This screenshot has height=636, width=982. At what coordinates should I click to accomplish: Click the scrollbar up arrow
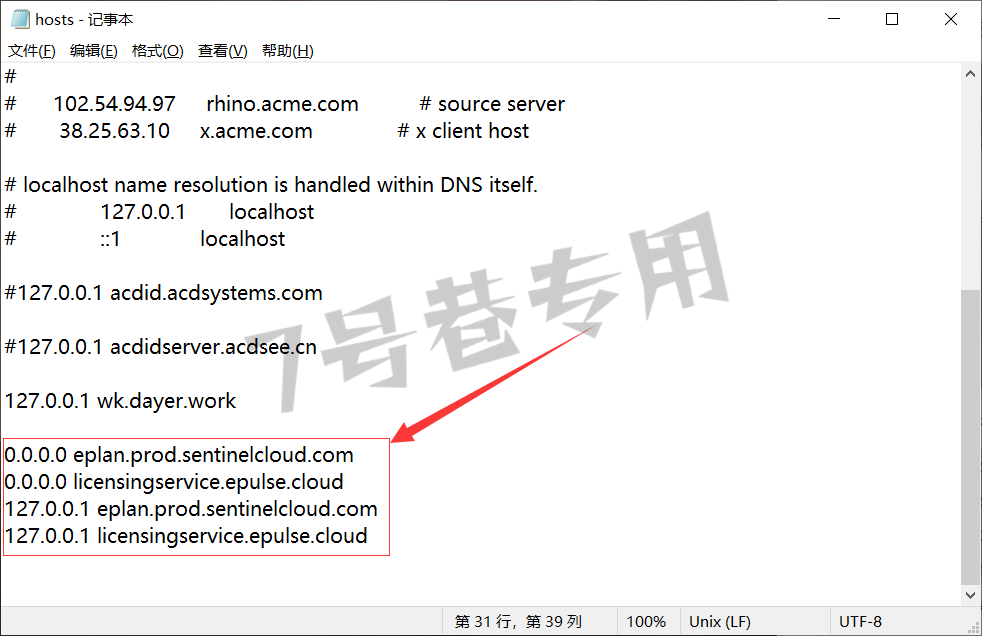(x=970, y=74)
